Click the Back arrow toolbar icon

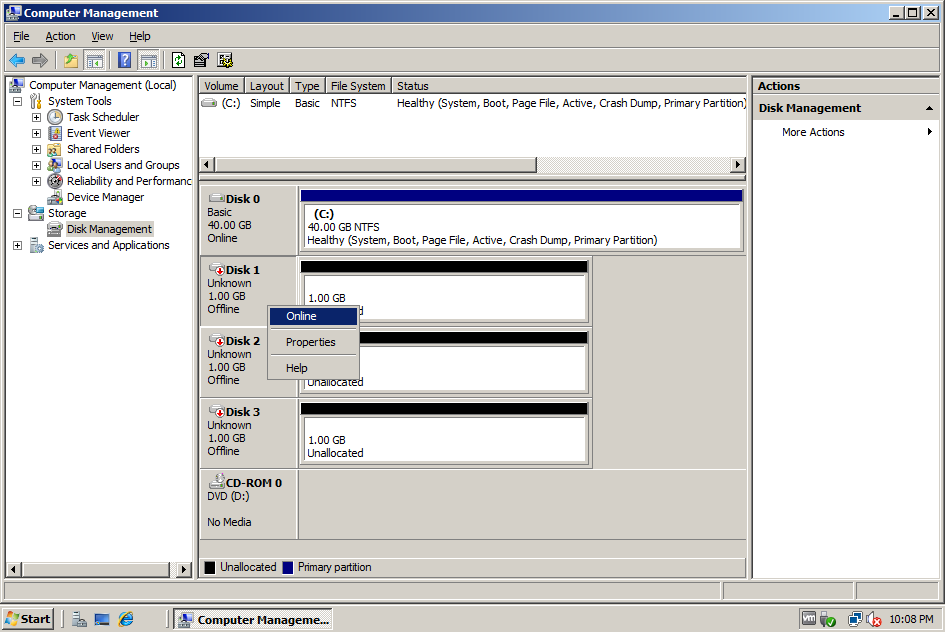tap(17, 60)
